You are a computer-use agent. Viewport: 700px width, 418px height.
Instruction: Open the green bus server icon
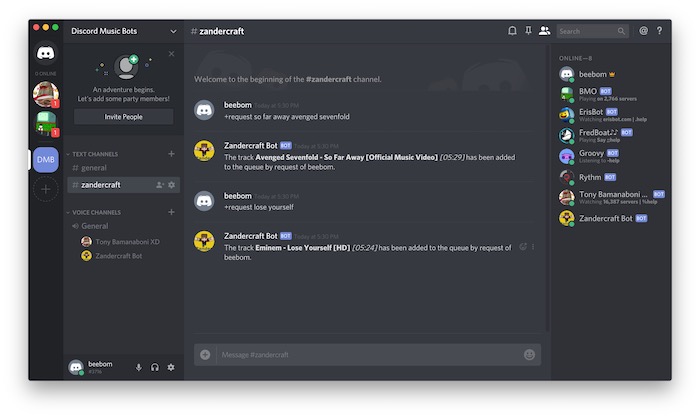46,123
